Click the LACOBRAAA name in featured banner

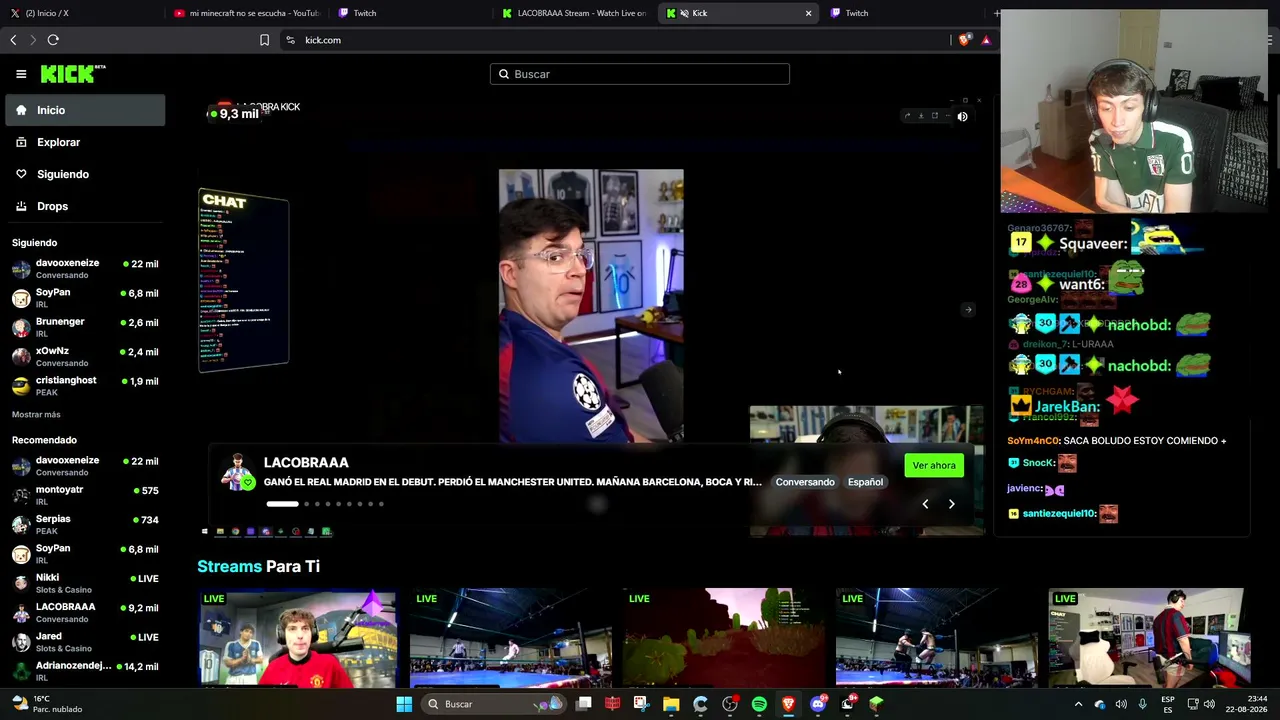[x=306, y=462]
